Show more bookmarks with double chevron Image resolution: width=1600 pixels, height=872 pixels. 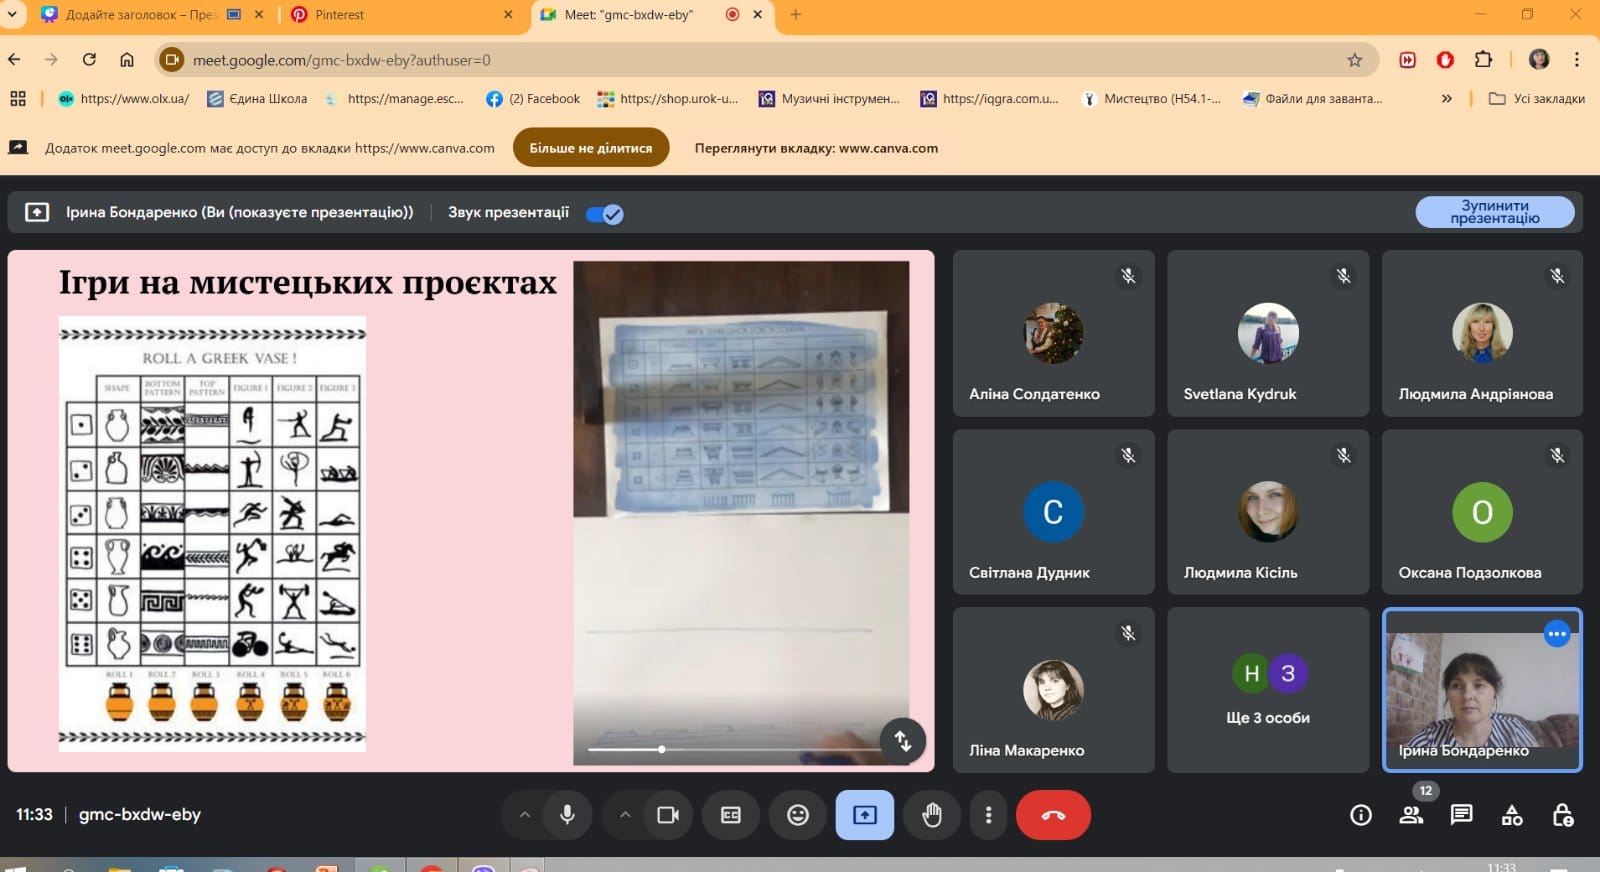(x=1446, y=98)
